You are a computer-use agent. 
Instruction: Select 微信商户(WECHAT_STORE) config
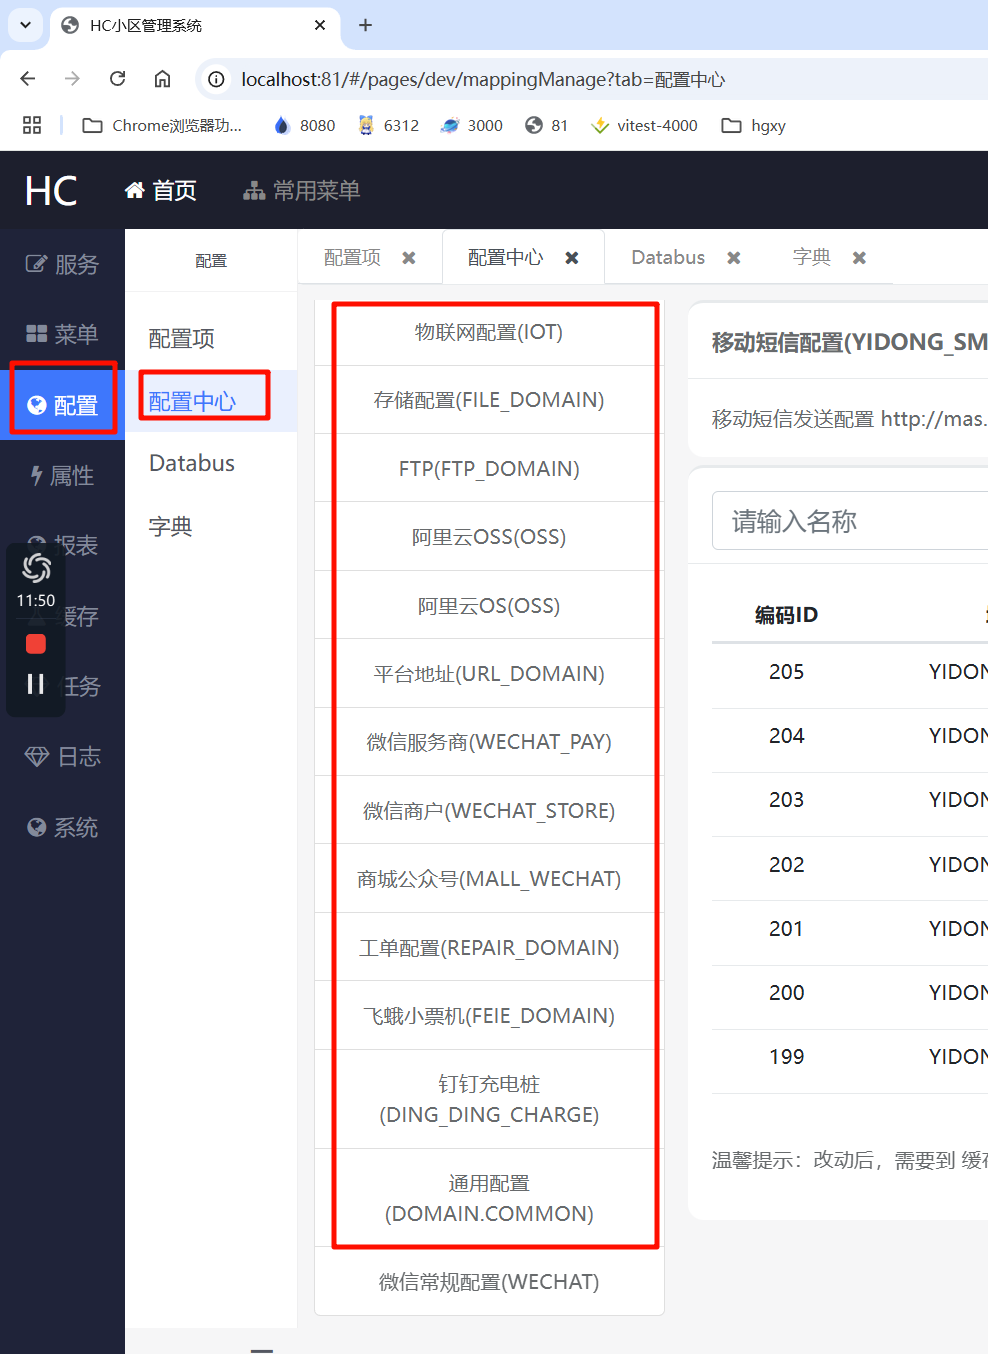click(489, 810)
